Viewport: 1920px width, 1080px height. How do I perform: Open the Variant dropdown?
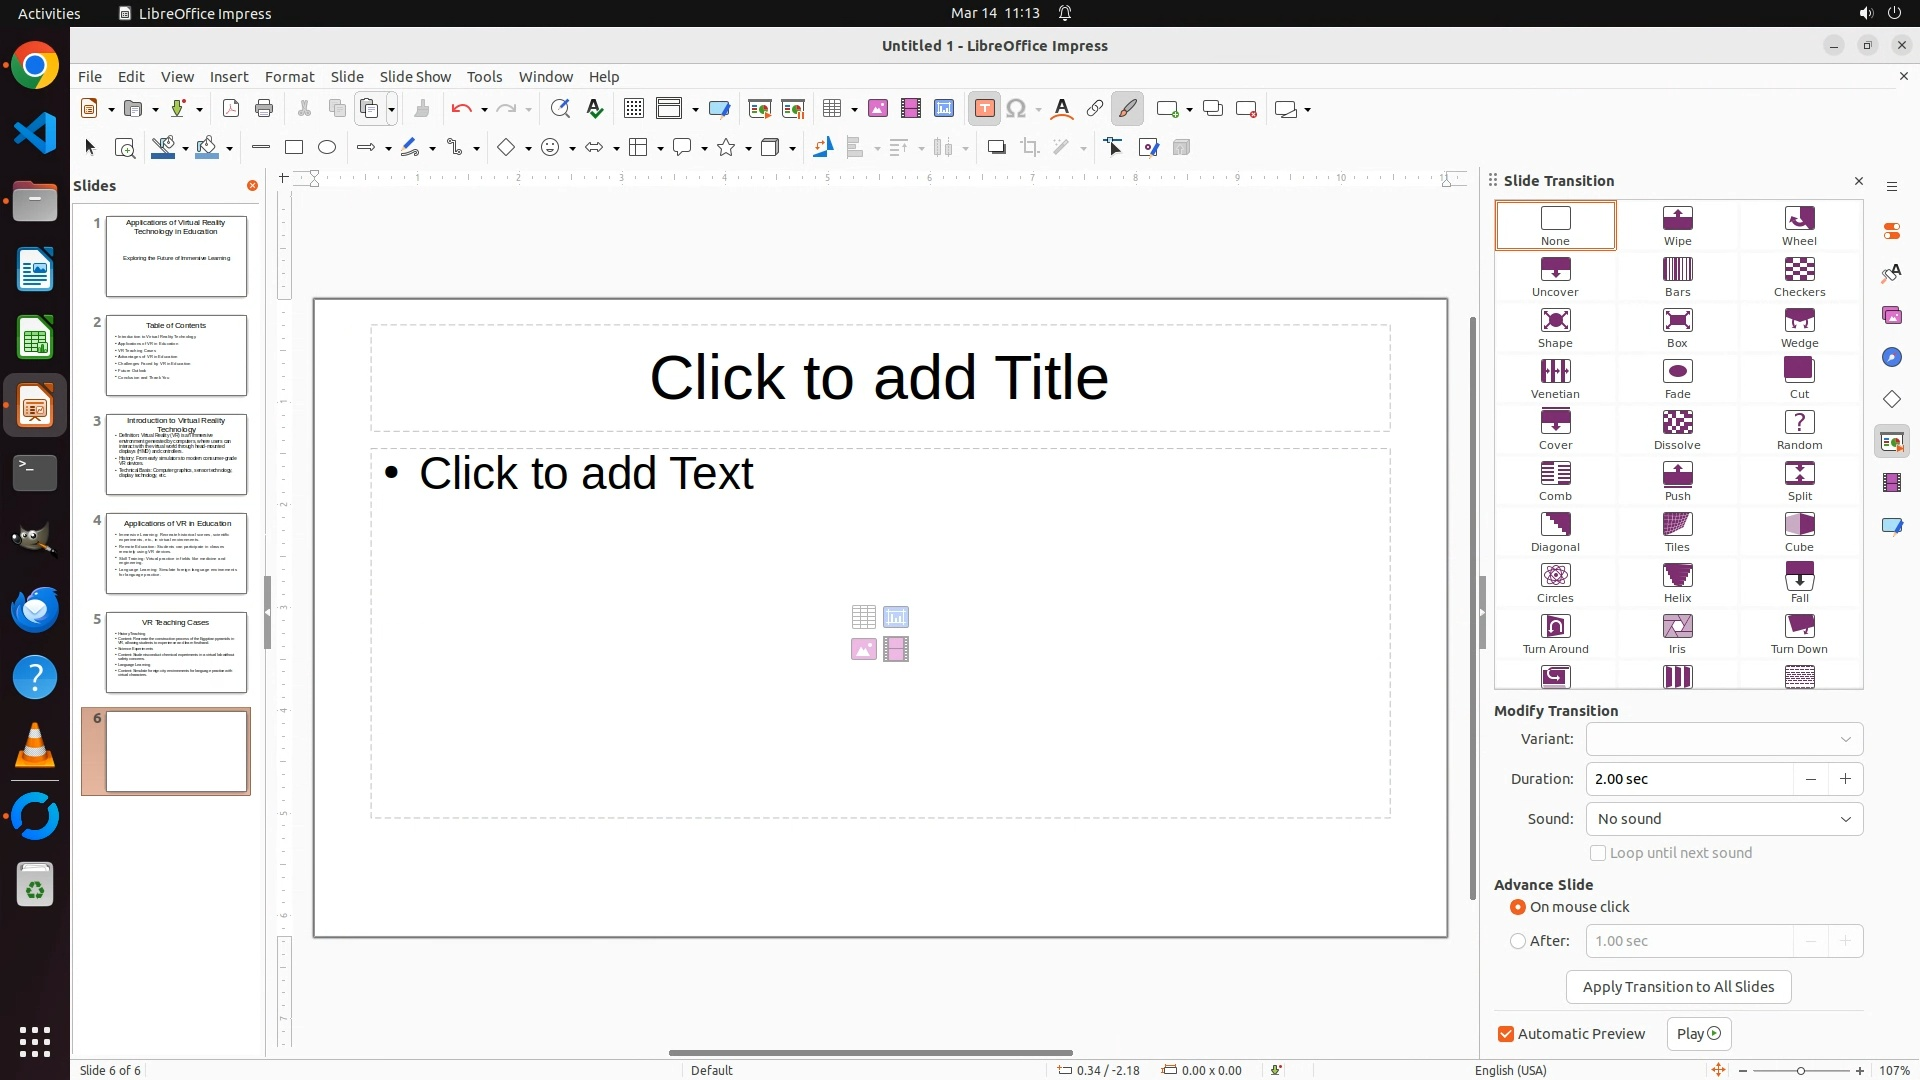(1724, 739)
